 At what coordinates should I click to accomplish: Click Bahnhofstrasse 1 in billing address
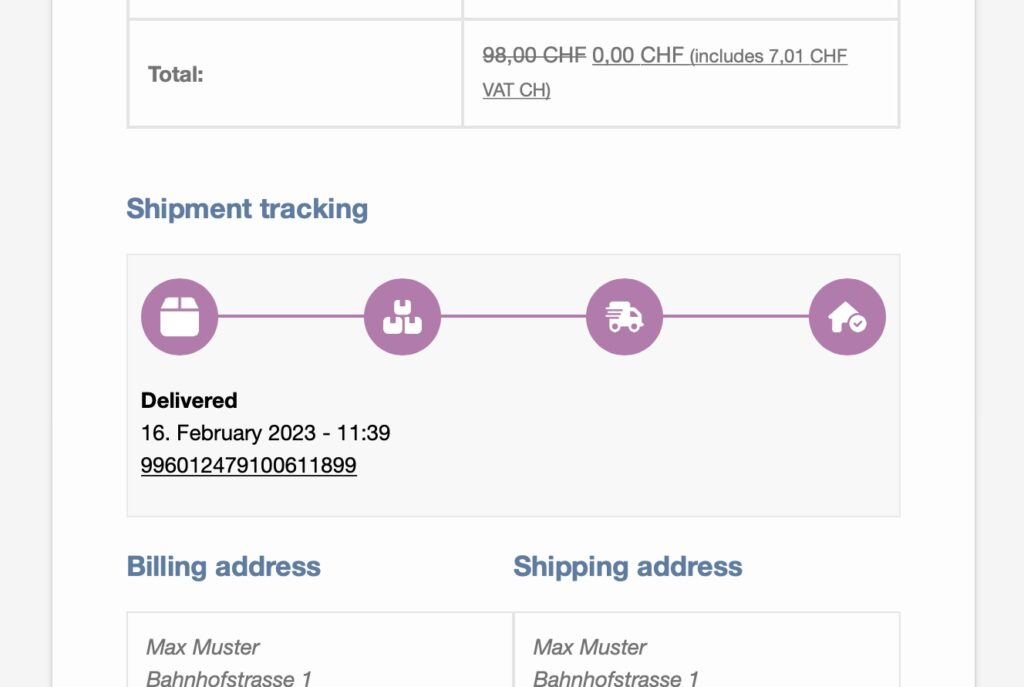229,678
